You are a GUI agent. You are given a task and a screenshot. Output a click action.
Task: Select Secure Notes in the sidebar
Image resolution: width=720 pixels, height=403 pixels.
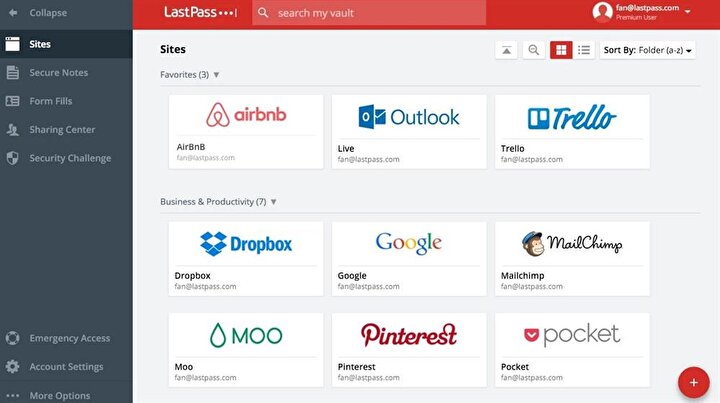(x=66, y=73)
